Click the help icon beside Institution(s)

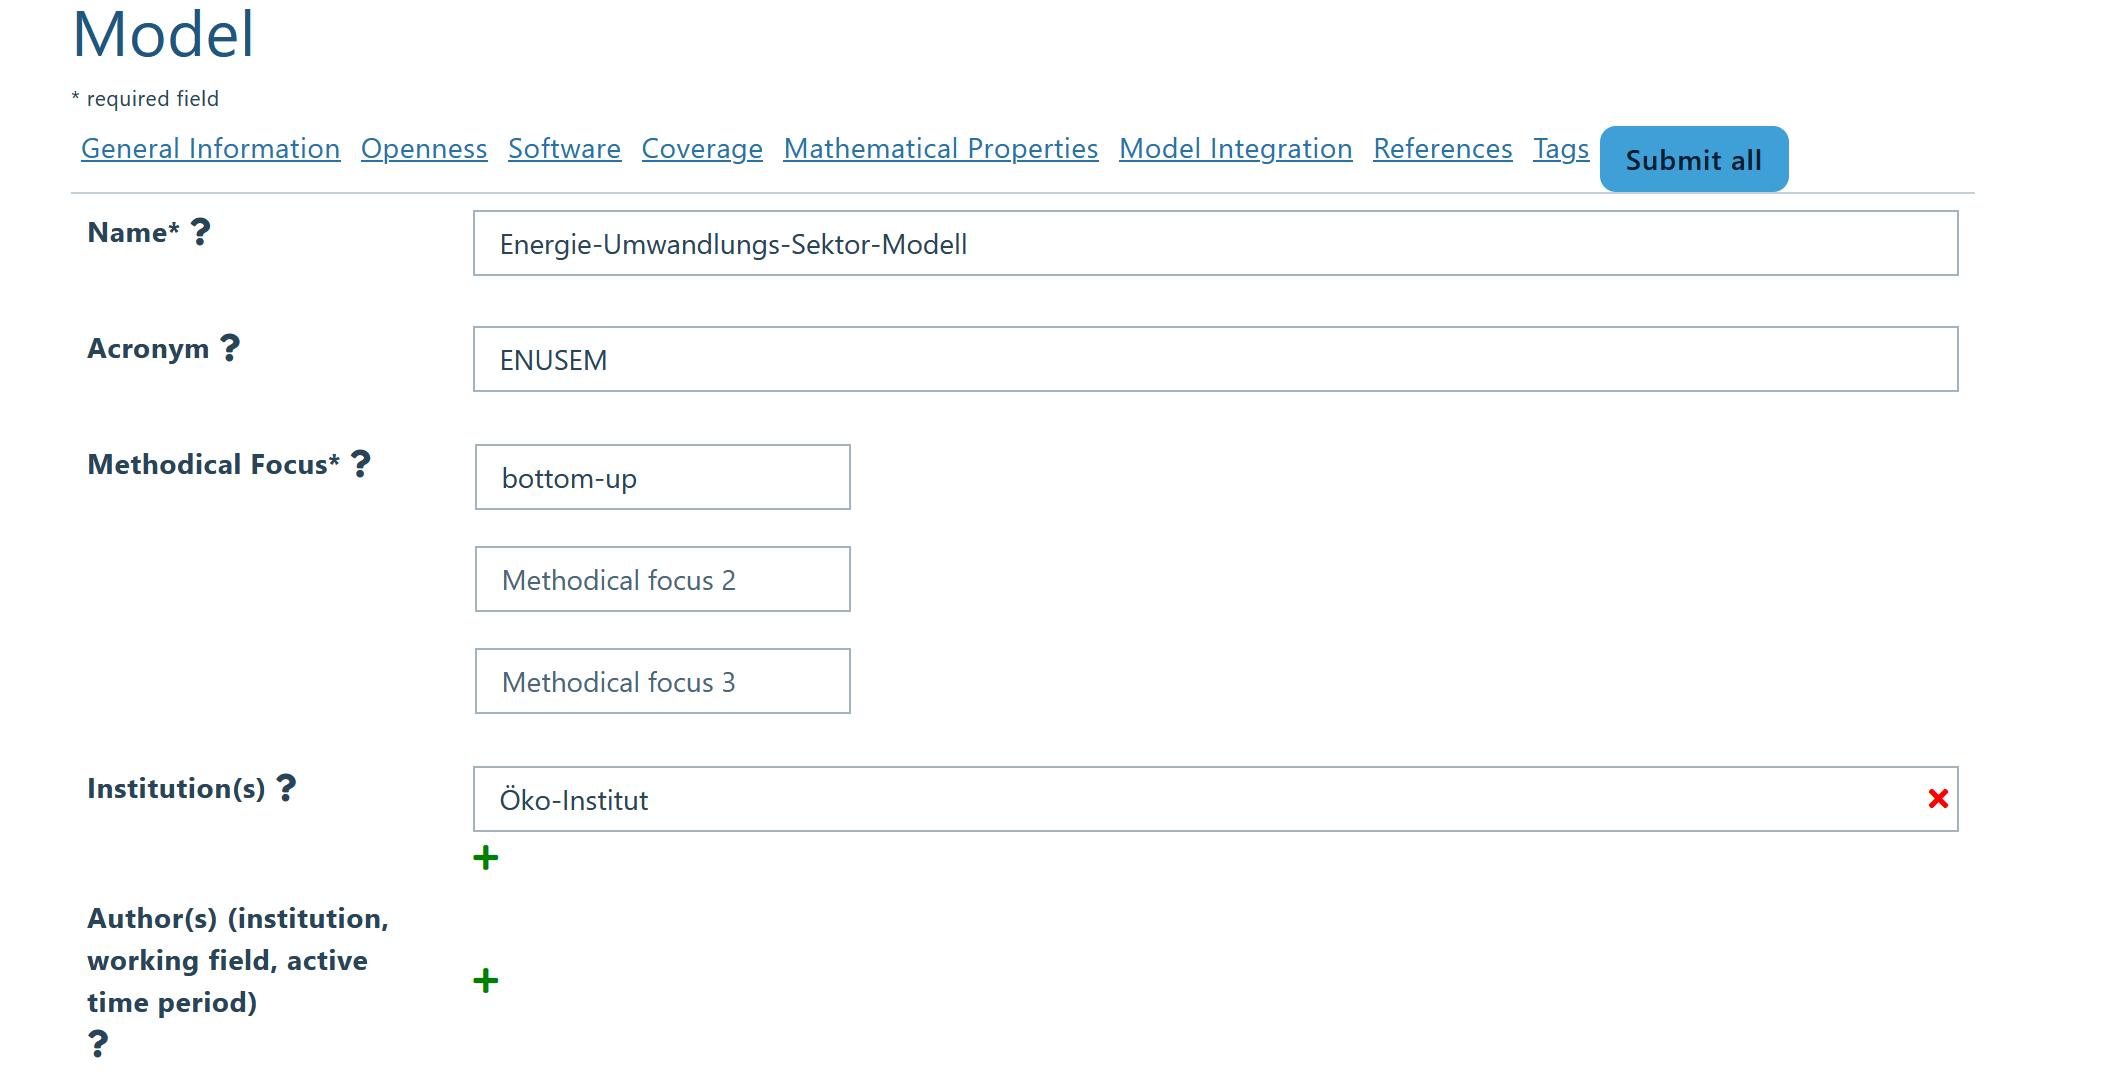pos(288,789)
